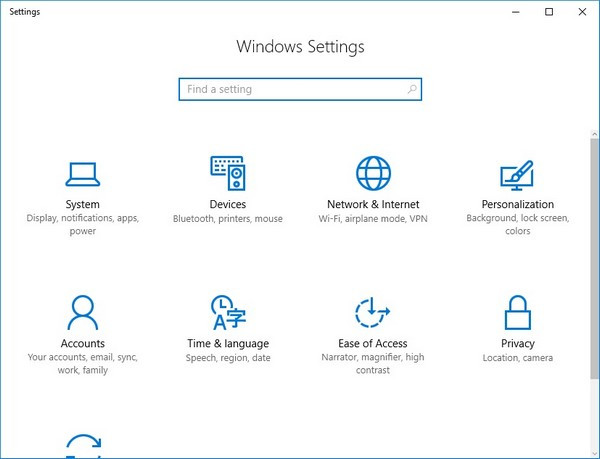The width and height of the screenshot is (600, 459).
Task: Click 'Background, lock screen, colors' description
Action: [517, 225]
